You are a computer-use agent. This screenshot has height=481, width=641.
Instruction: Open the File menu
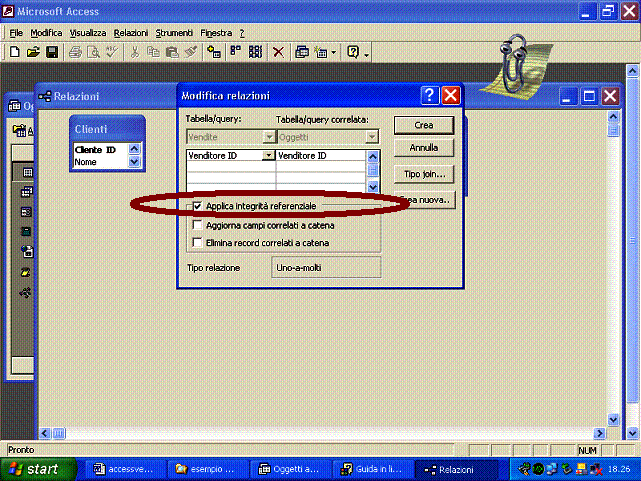point(16,33)
